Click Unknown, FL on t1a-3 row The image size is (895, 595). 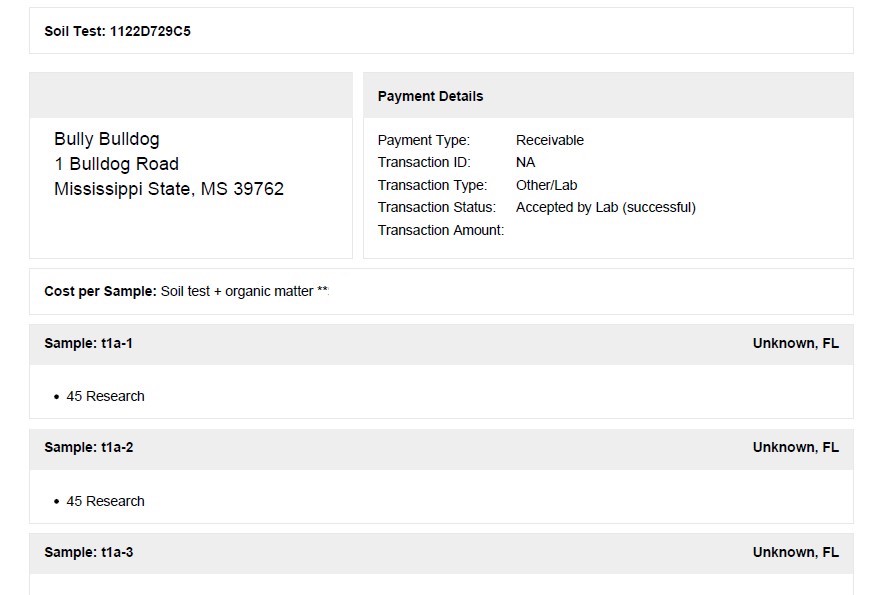(x=796, y=552)
